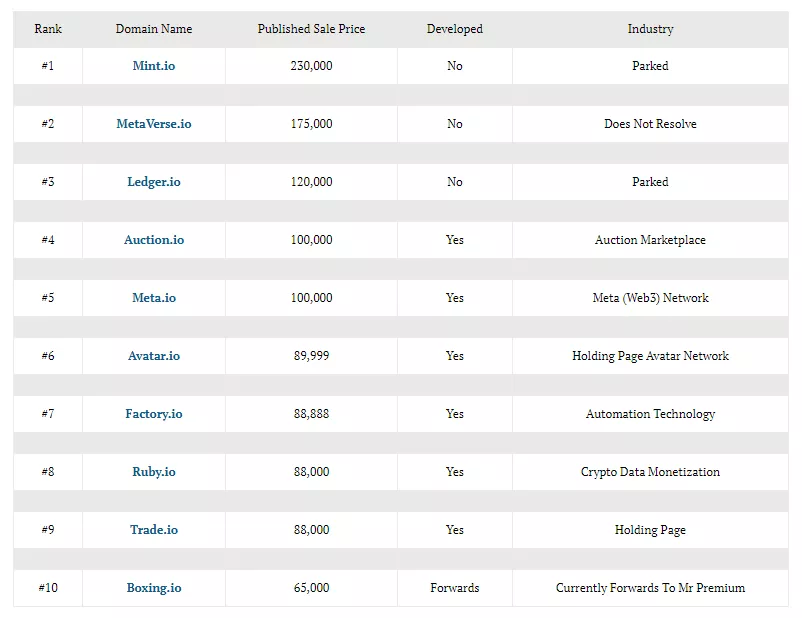Click the Industry column header
802x618 pixels.
pyautogui.click(x=650, y=29)
